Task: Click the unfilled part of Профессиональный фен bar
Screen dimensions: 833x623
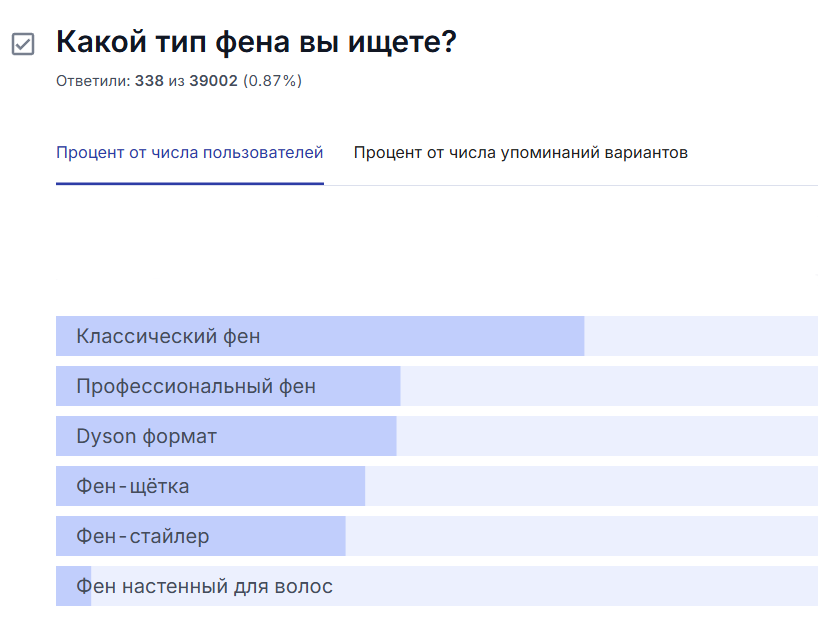Action: (608, 386)
